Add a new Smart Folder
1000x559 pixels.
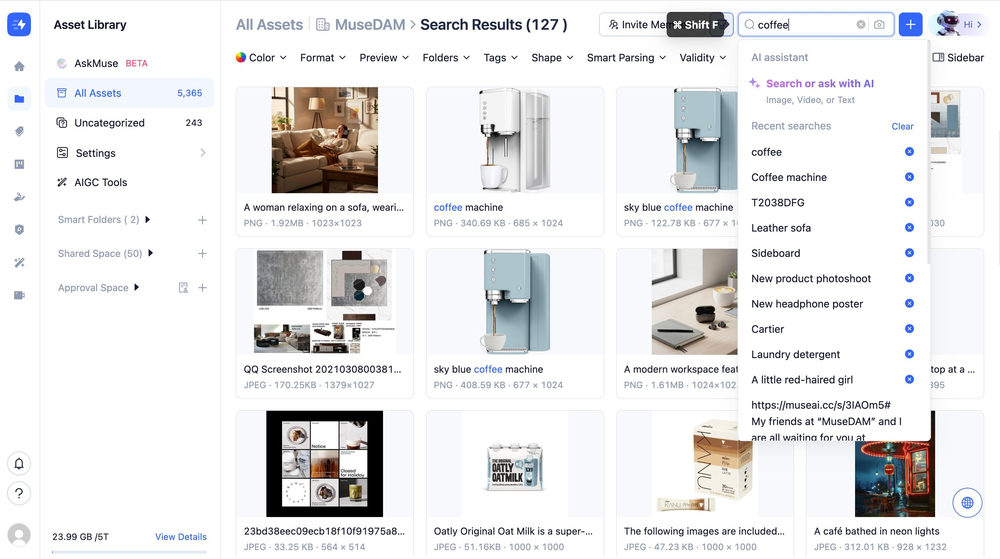click(x=202, y=220)
